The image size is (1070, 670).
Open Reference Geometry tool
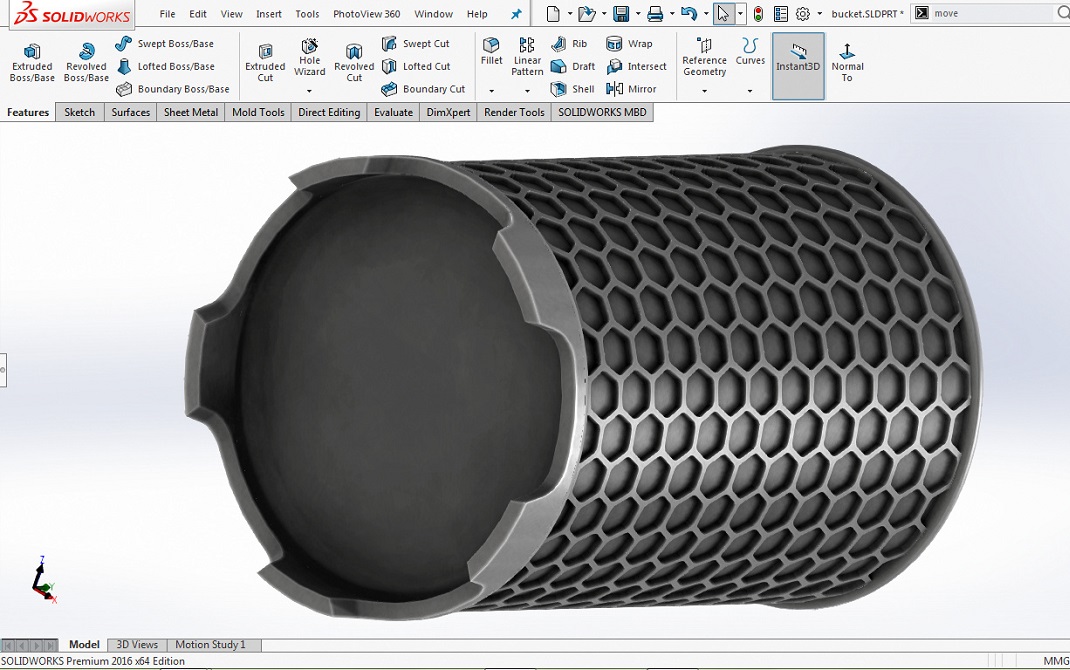[704, 56]
